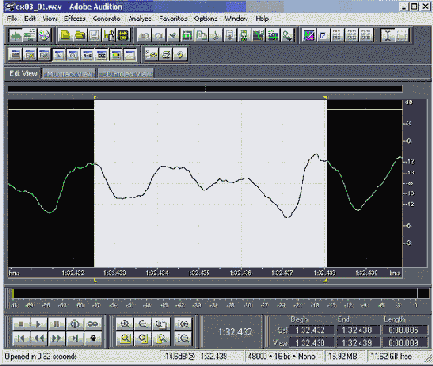Open the Generate menu

106,19
